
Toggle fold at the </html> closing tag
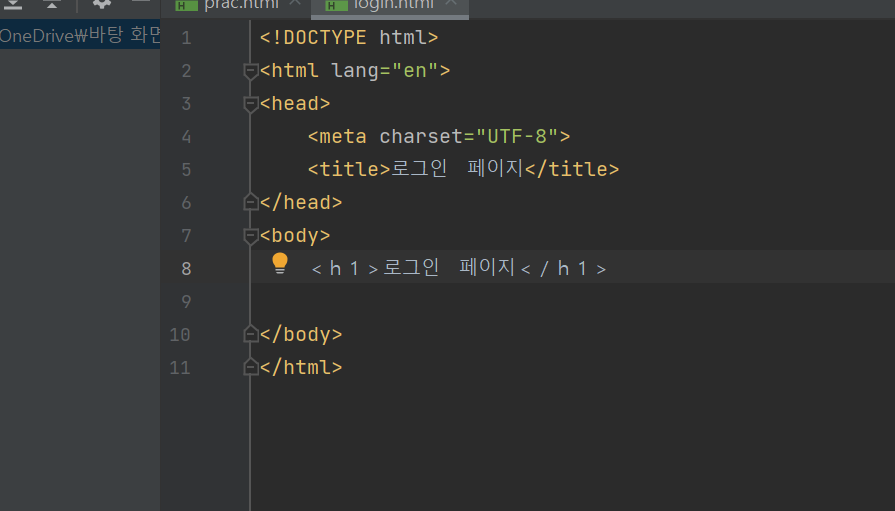(x=251, y=367)
